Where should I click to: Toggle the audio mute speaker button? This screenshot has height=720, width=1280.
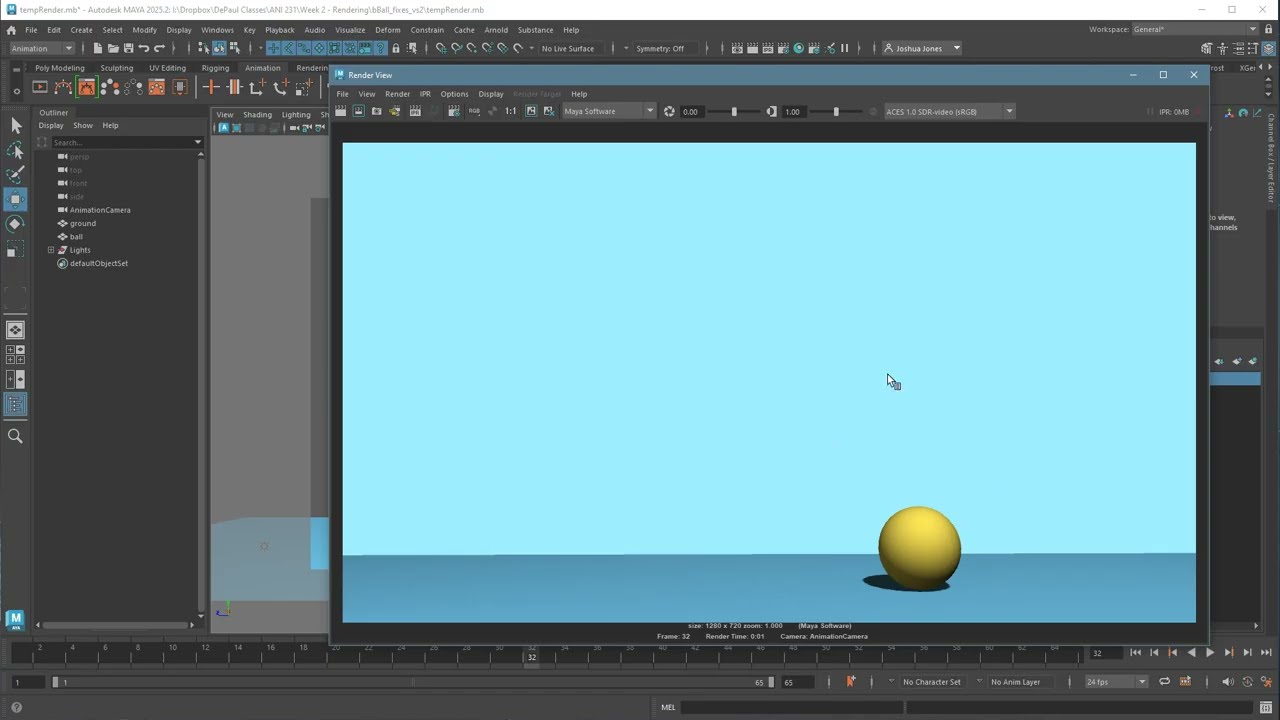point(1228,682)
